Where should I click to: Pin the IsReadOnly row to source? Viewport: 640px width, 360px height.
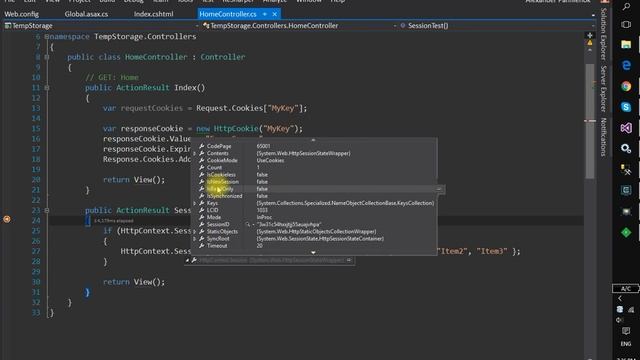(439, 189)
